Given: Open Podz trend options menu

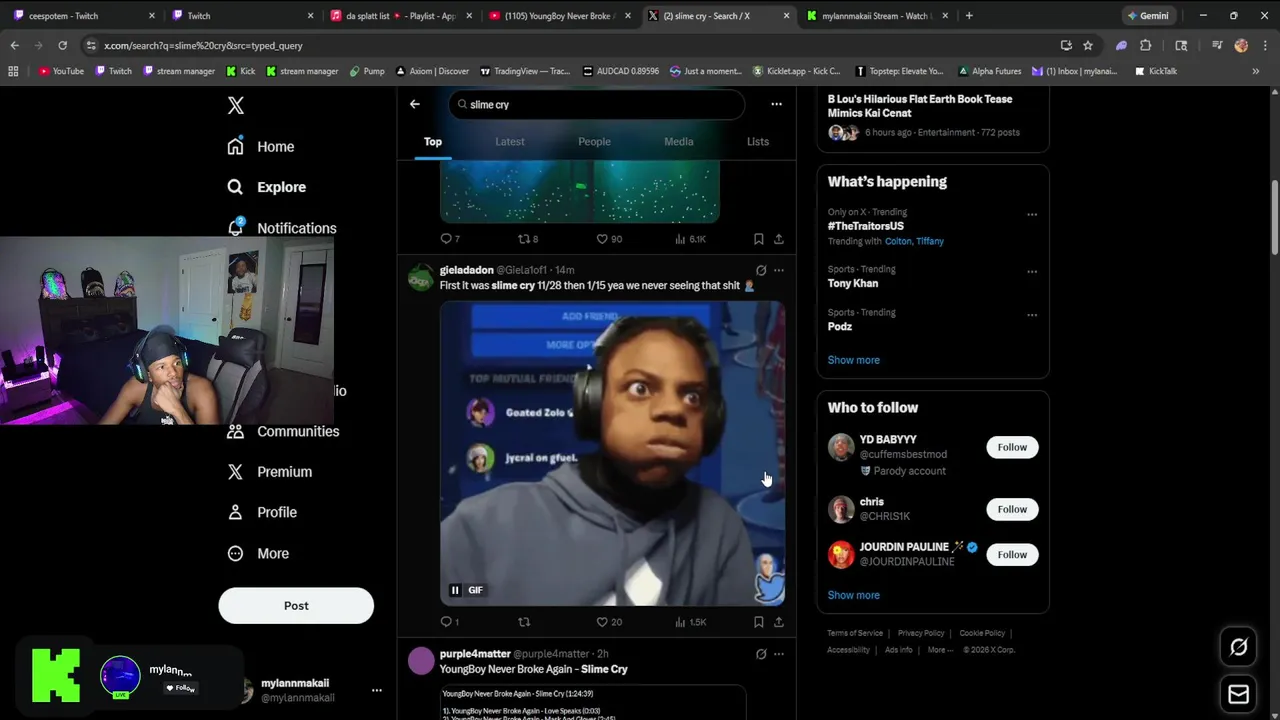Looking at the screenshot, I should pyautogui.click(x=1032, y=314).
